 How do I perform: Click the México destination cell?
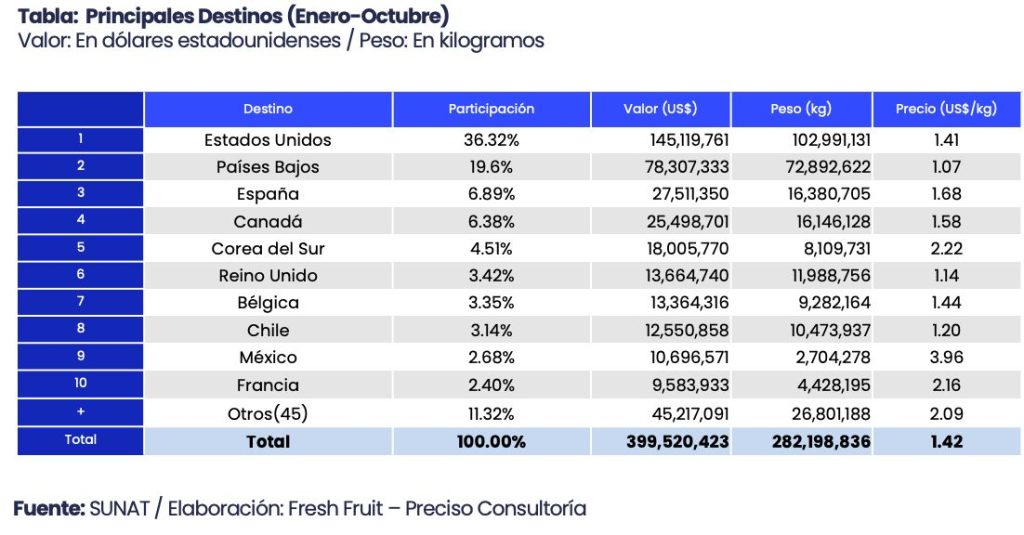click(x=268, y=357)
